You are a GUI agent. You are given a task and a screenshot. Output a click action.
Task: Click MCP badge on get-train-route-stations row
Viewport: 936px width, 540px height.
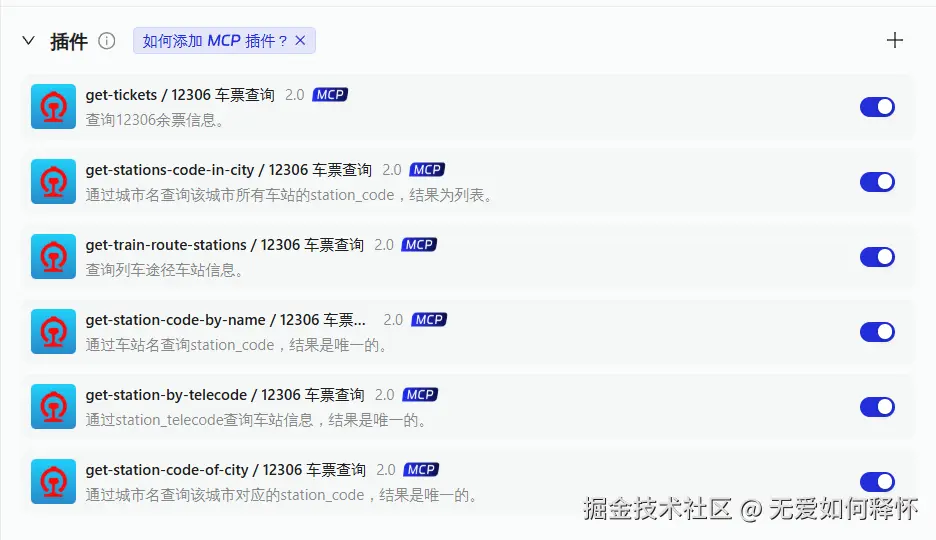[419, 245]
